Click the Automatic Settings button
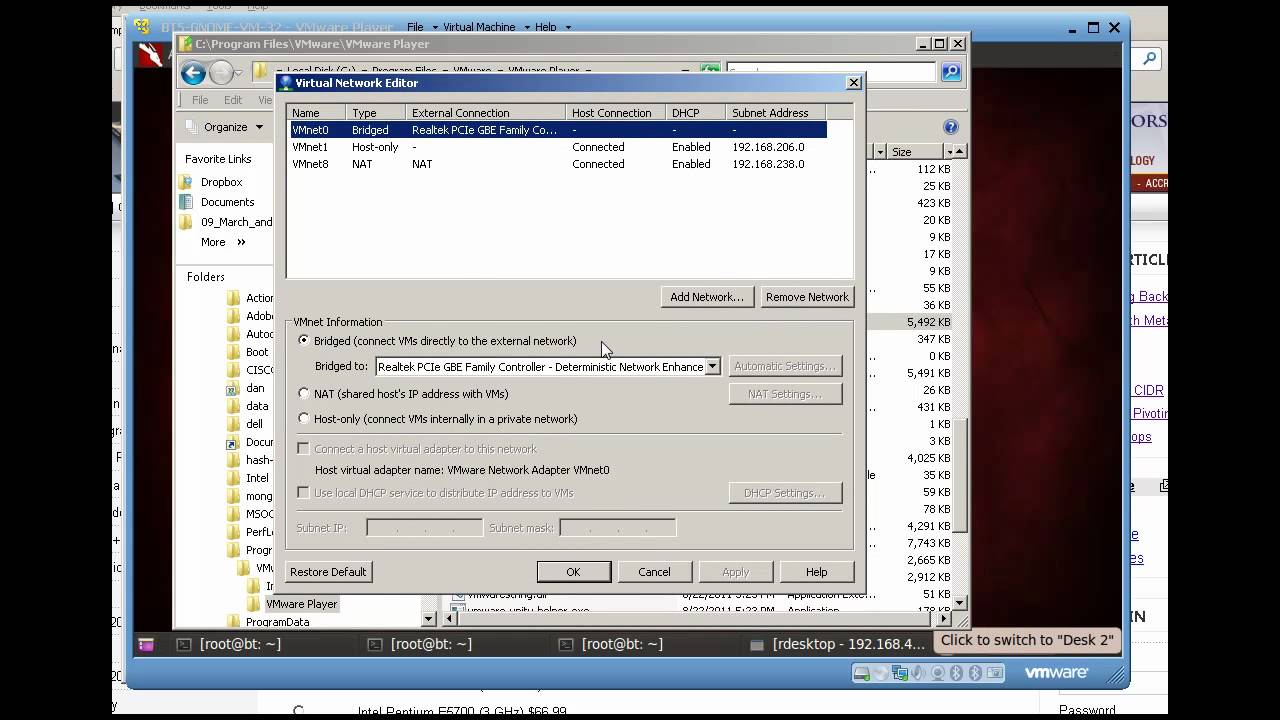 (x=785, y=366)
